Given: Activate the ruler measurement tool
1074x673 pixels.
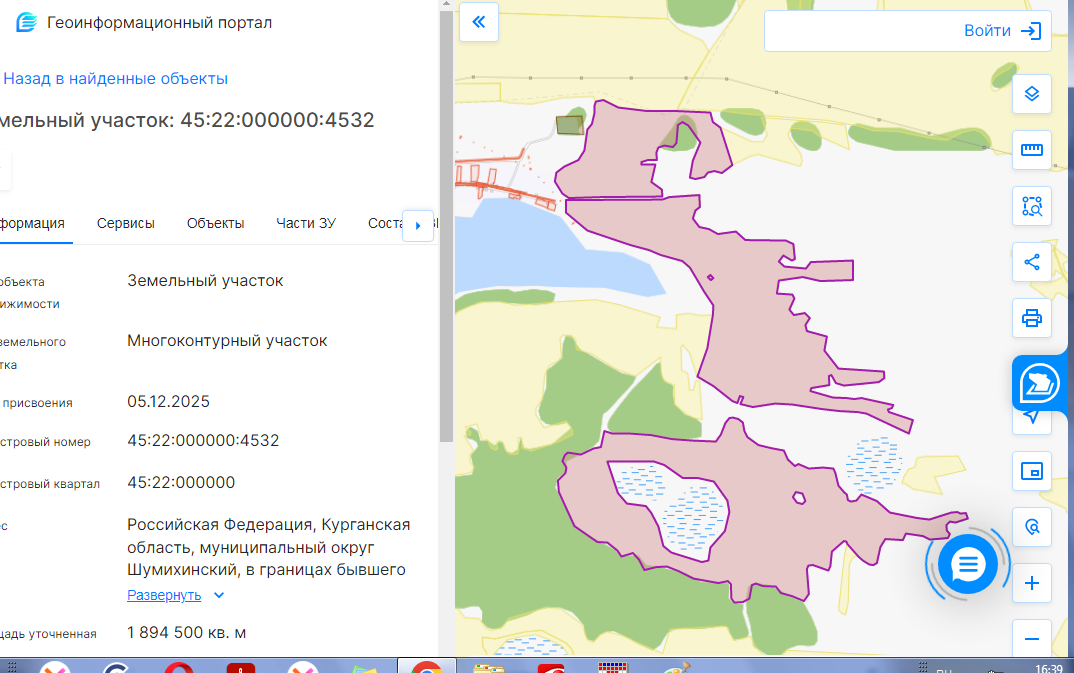Looking at the screenshot, I should point(1032,150).
